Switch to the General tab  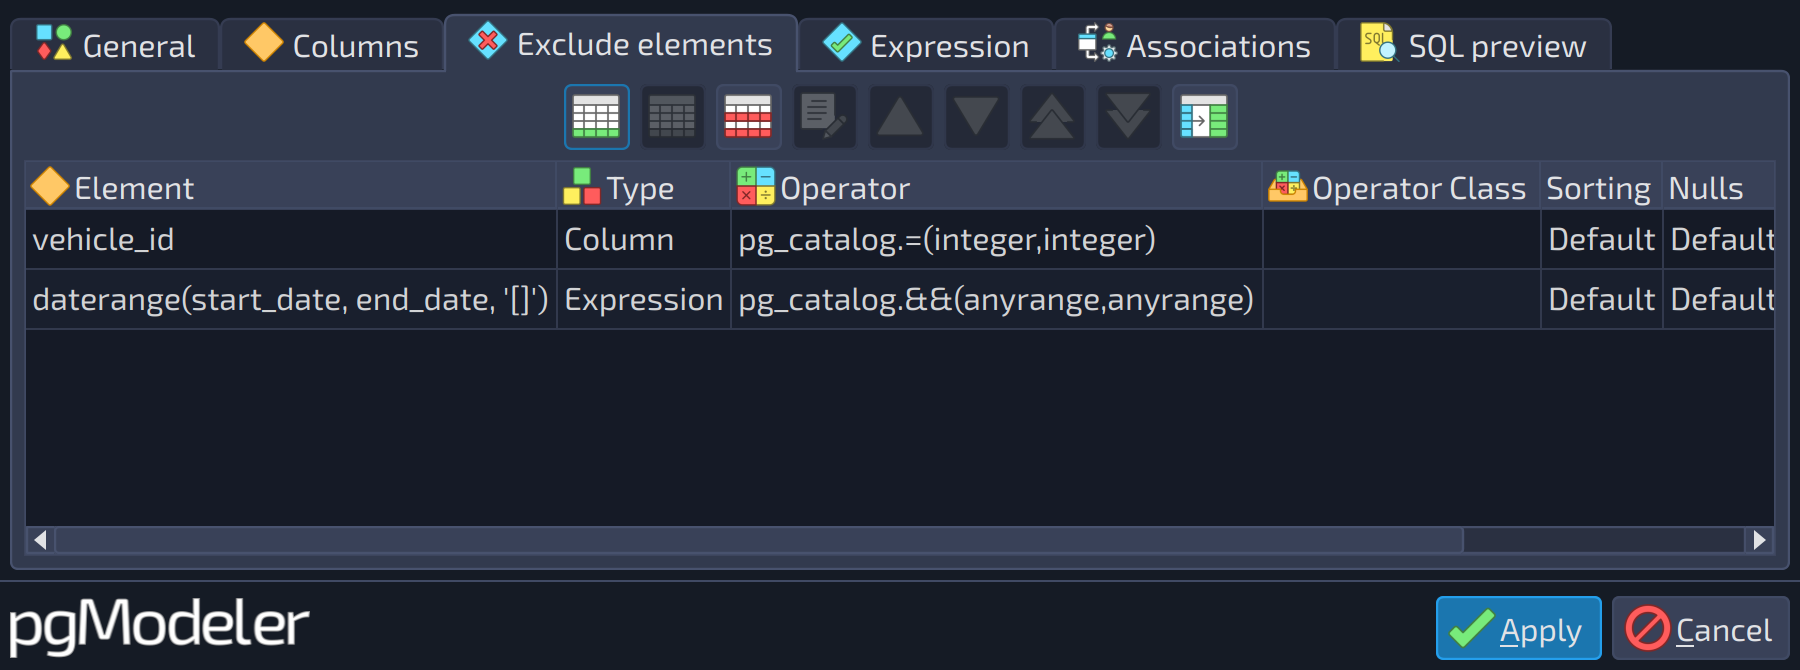[x=115, y=45]
